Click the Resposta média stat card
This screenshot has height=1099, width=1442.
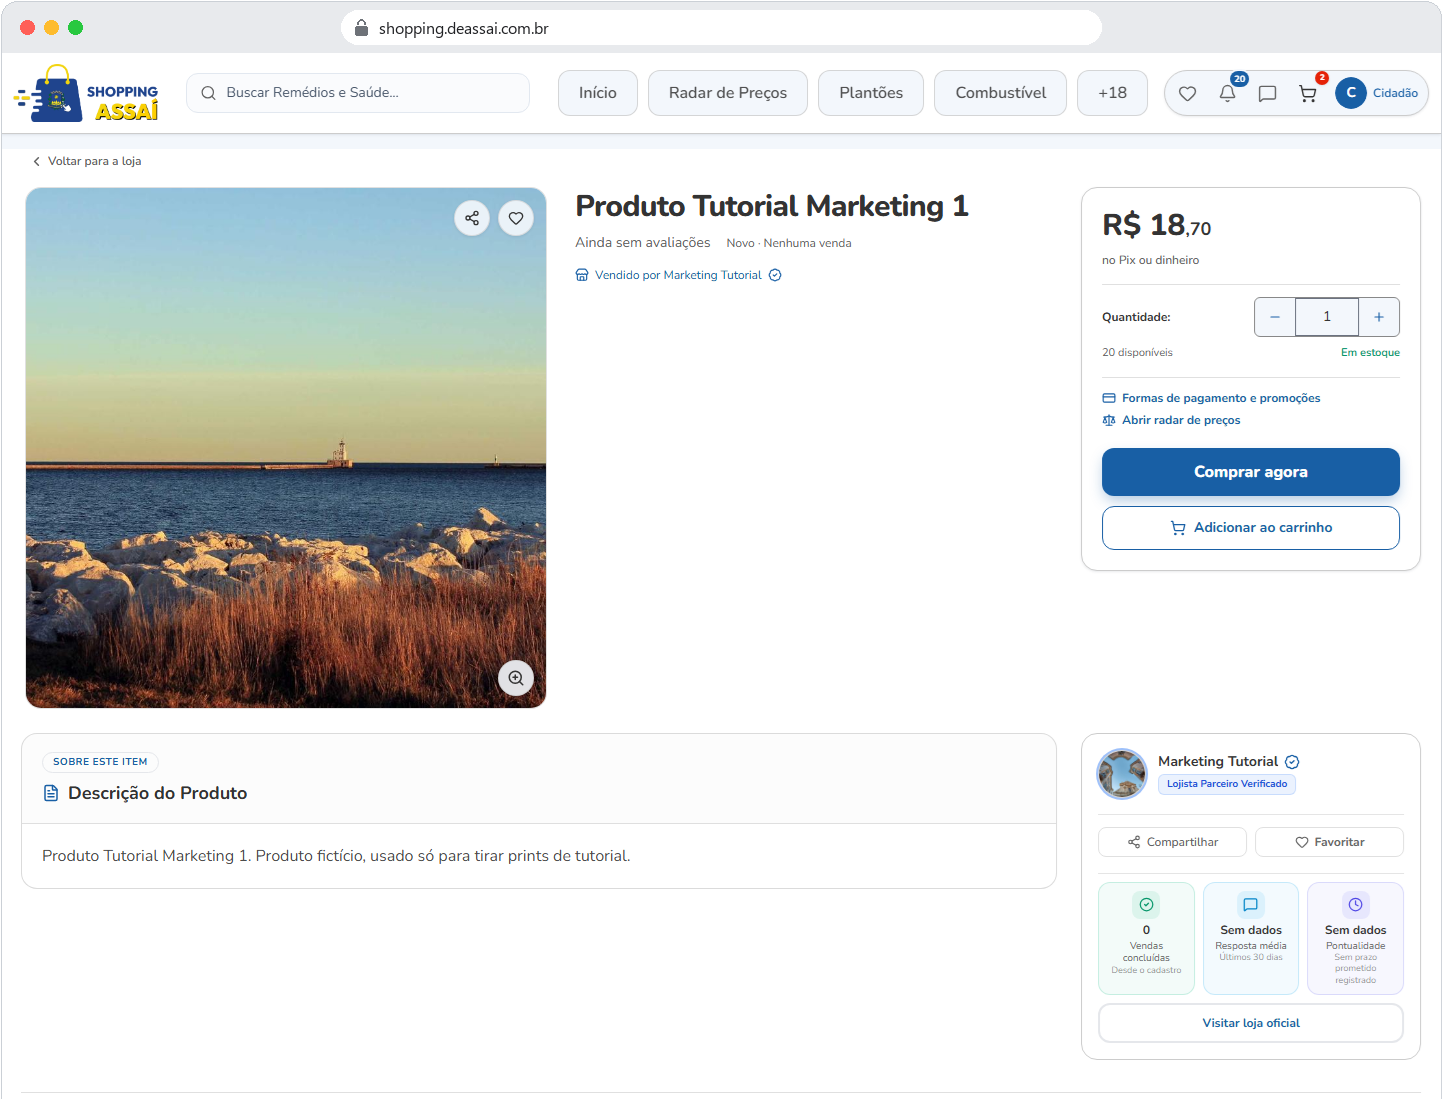pos(1251,938)
